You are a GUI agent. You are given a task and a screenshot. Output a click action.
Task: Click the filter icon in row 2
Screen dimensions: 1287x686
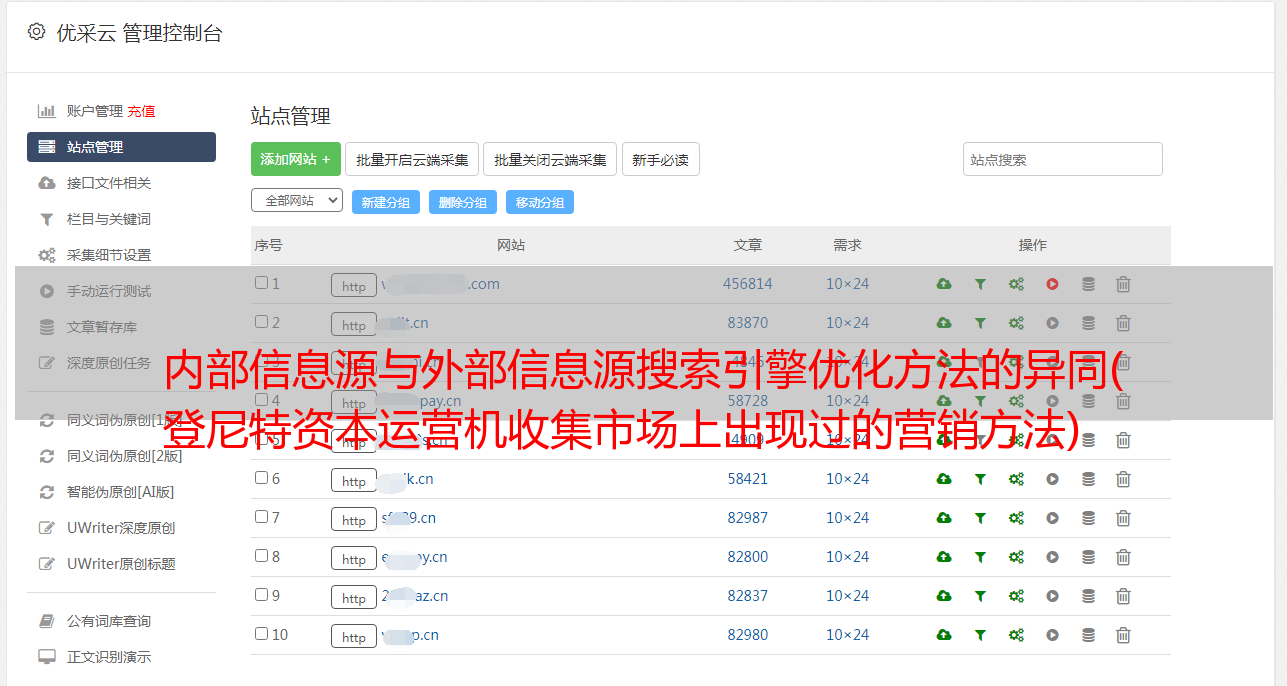pos(980,323)
